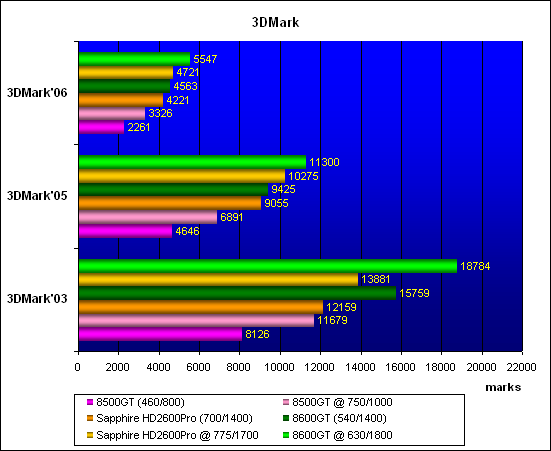
Task: Click legend text "Sapphire HD2600Pro @ 775/1700"
Action: tap(177, 435)
